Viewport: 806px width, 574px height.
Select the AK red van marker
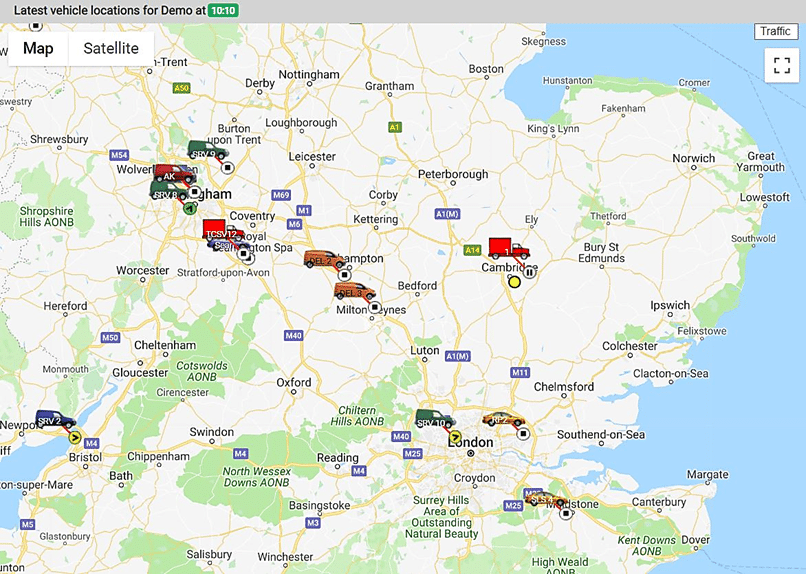click(x=175, y=174)
